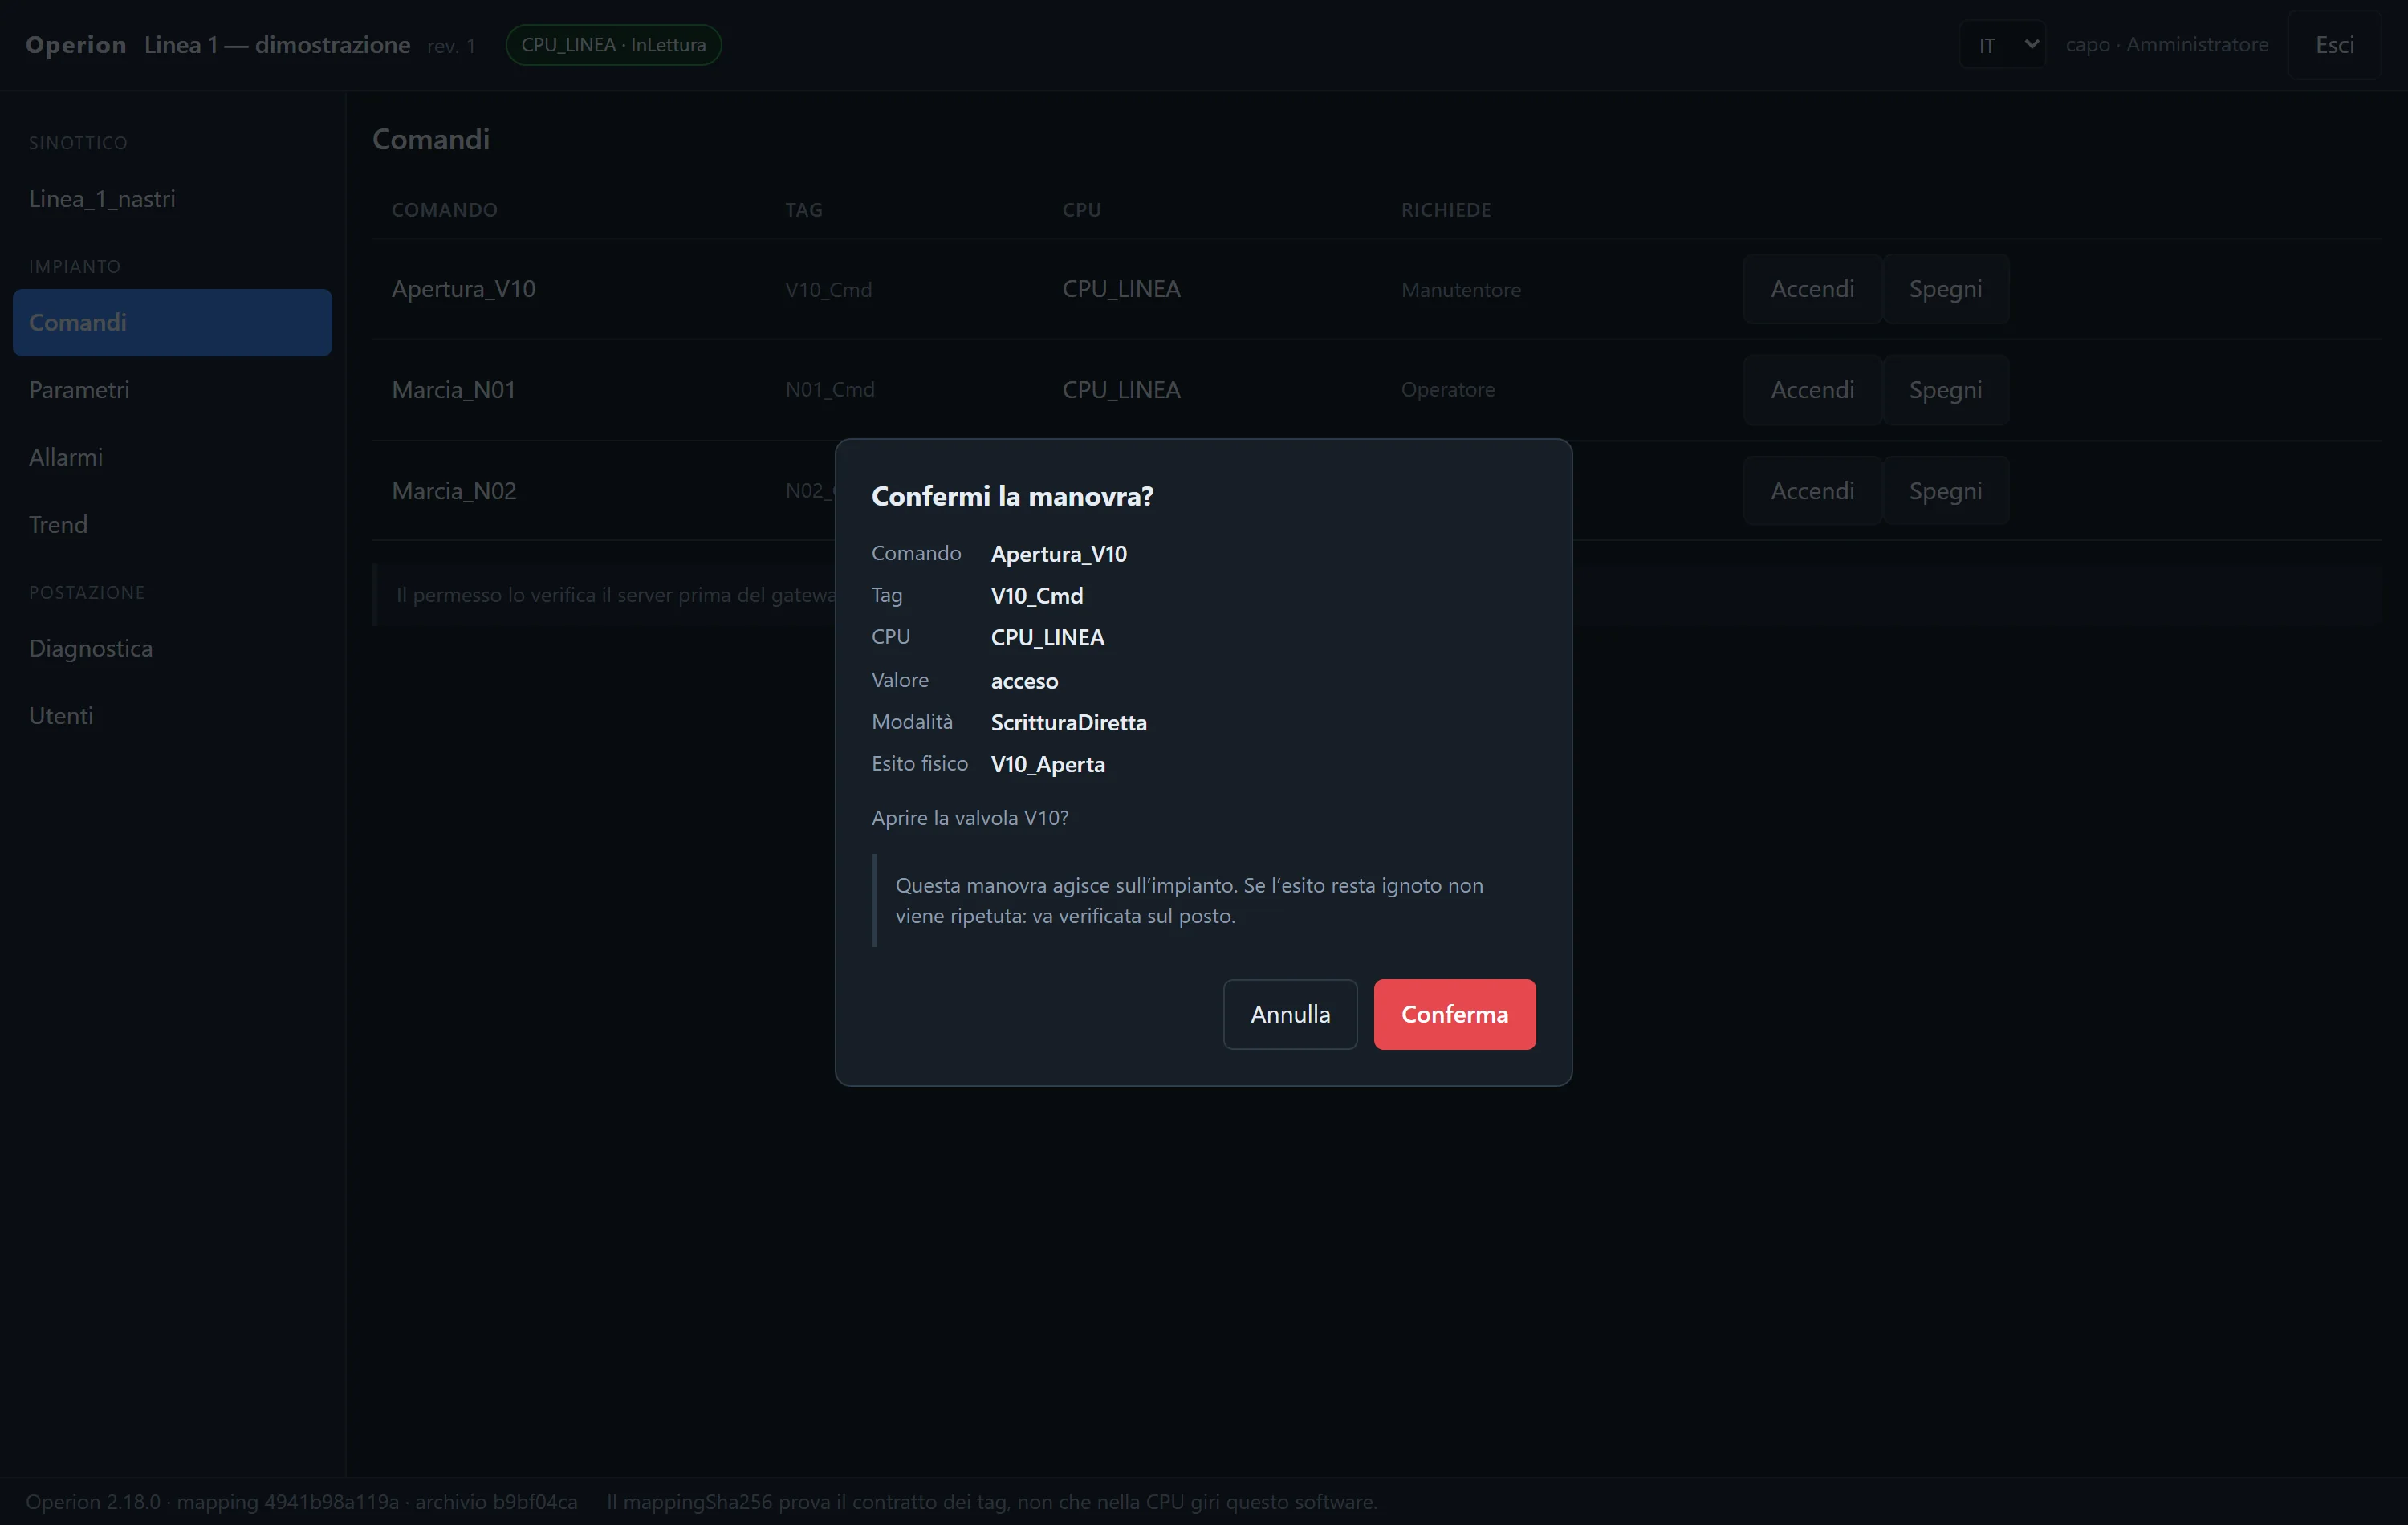Image resolution: width=2408 pixels, height=1525 pixels.
Task: Click Accendi for Apertura_V10
Action: click(1812, 289)
